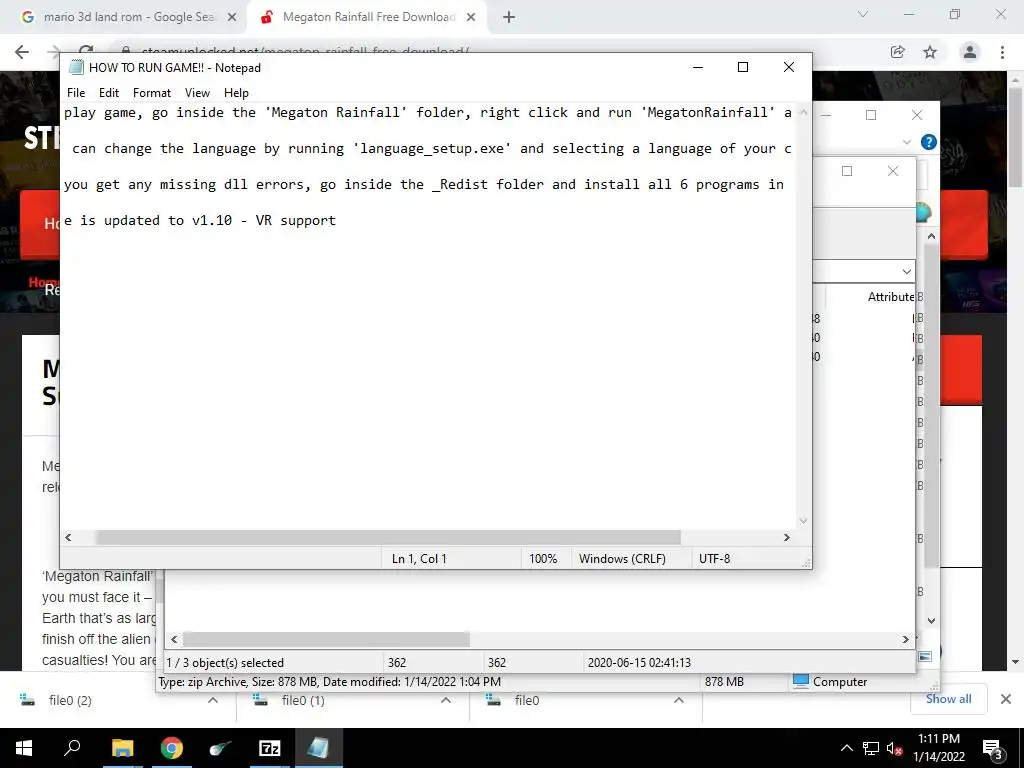Show hidden system tray icons
Screen dimensions: 1024x768
846,748
